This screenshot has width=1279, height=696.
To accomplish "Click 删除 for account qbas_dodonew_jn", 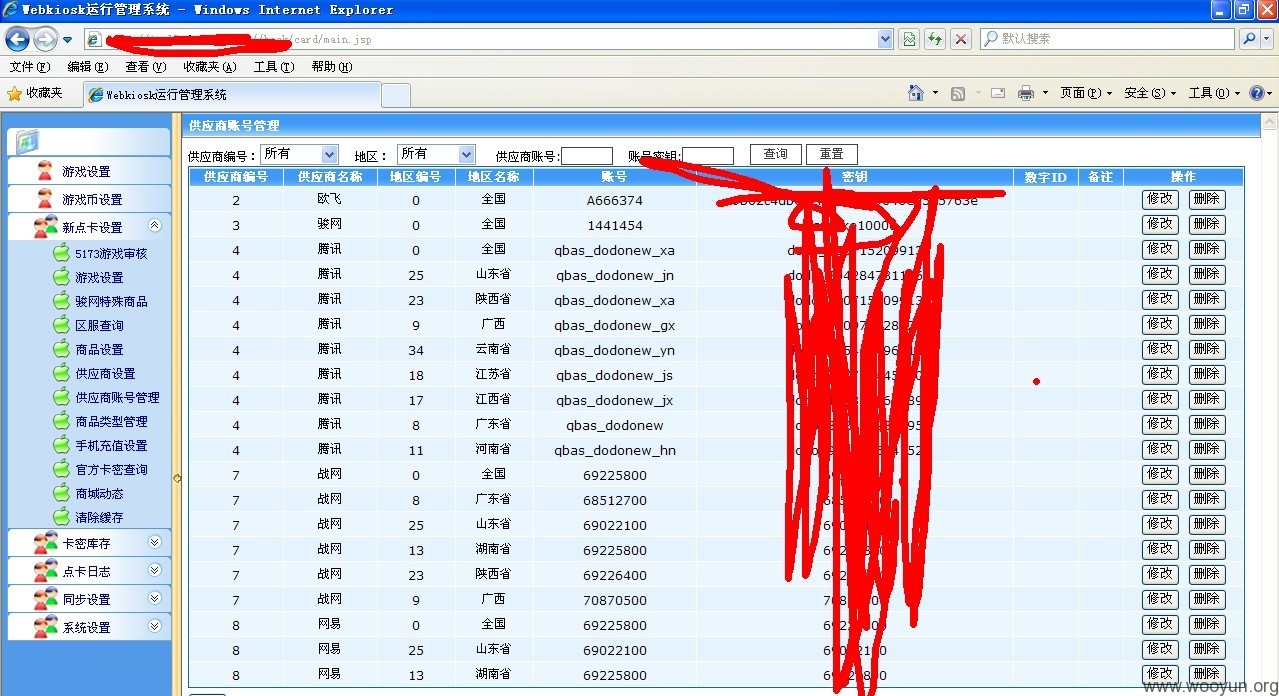I will click(x=1206, y=274).
